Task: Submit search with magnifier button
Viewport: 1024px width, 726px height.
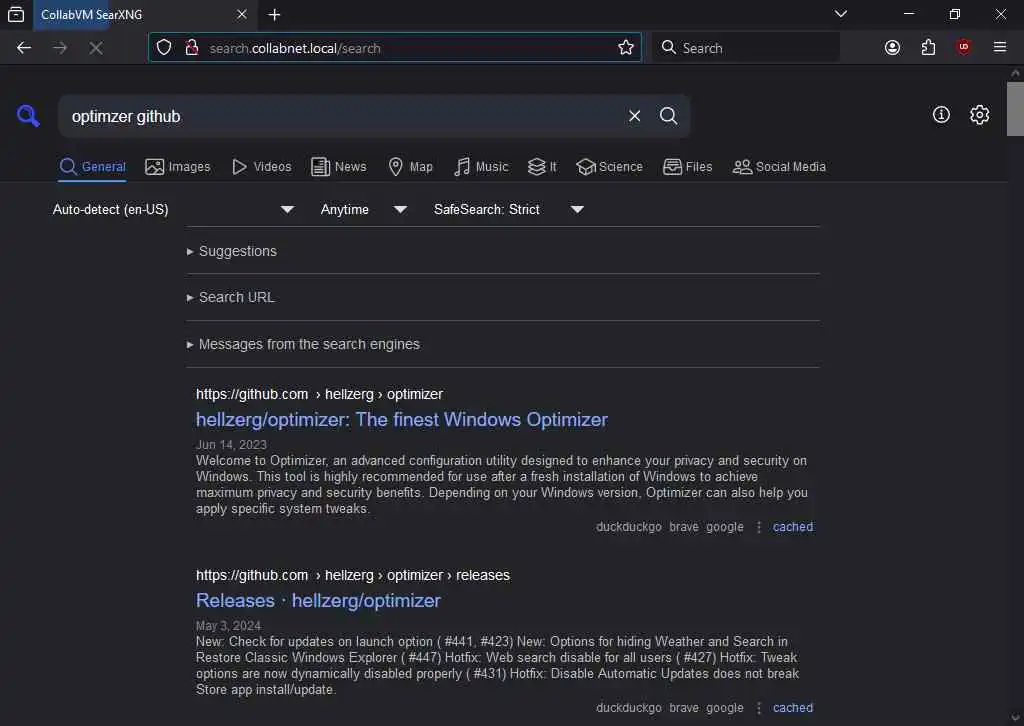Action: 668,116
